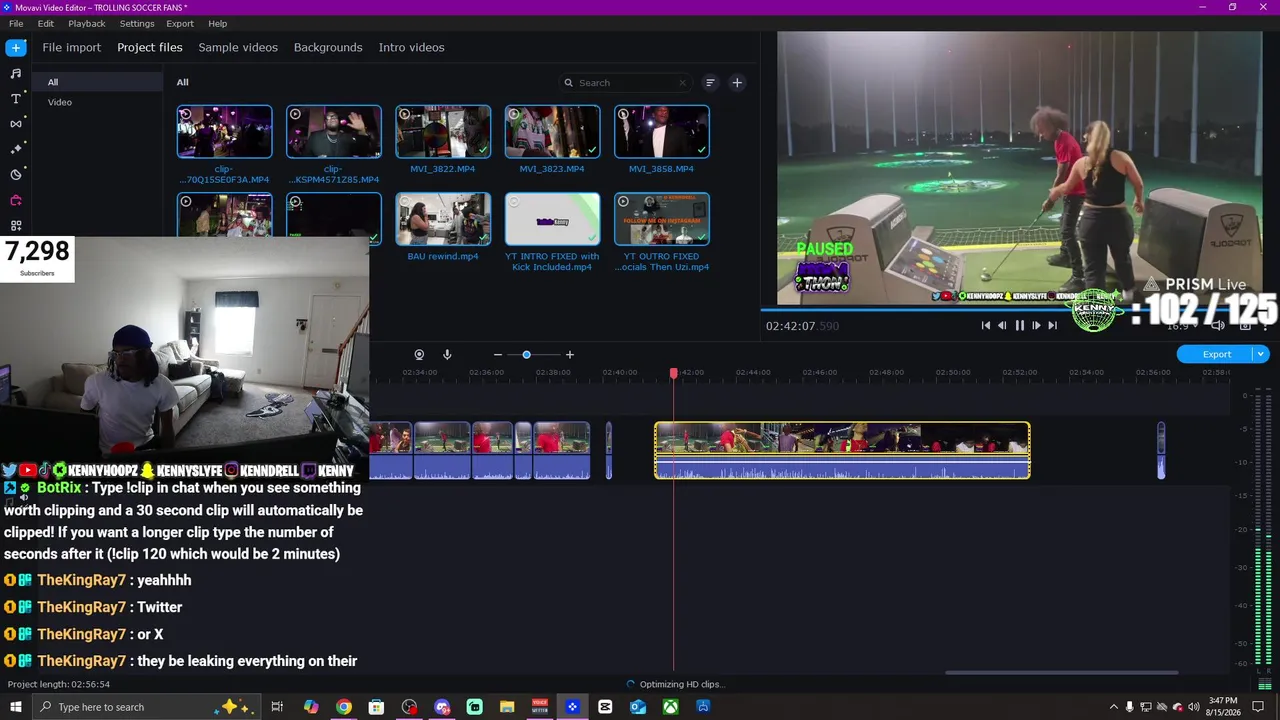Open the Help menu
Screen dimensions: 1280x720
point(218,23)
